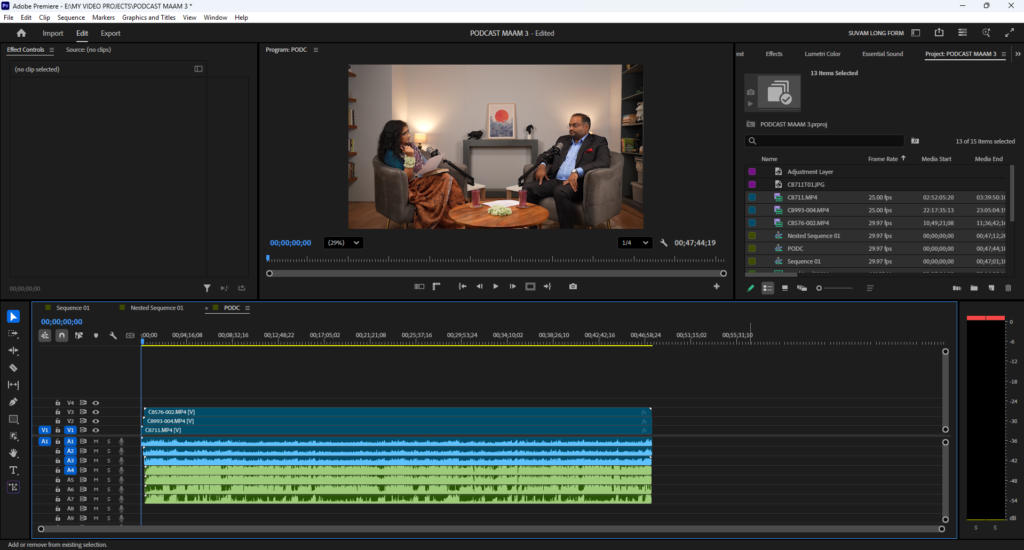Select the Selection tool arrow
1024x550 pixels.
tap(13, 317)
